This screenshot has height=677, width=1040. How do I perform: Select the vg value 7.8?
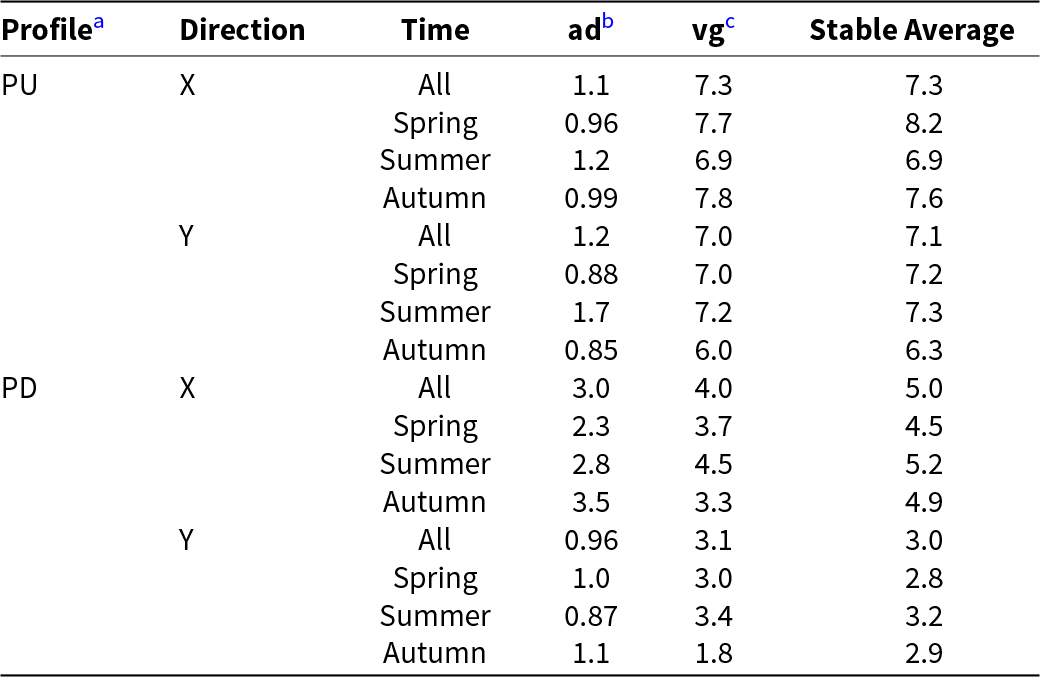pos(713,198)
